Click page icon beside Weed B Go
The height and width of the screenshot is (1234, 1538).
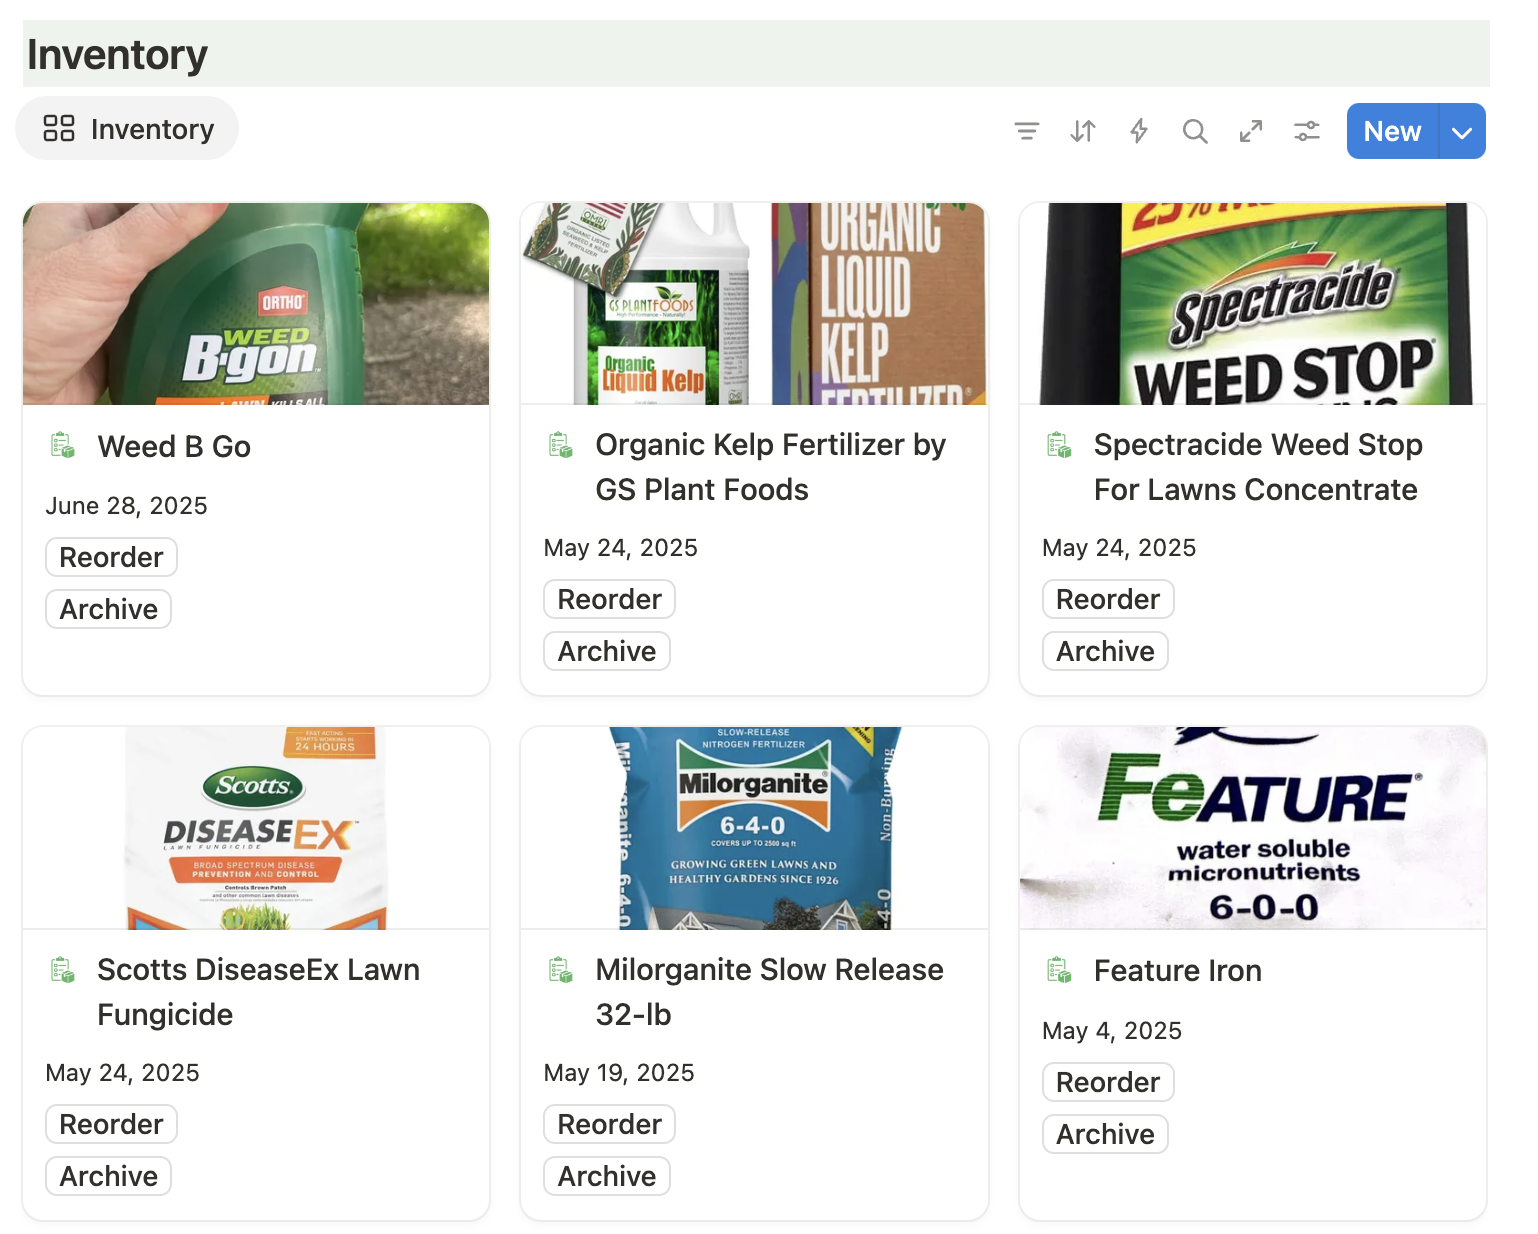(63, 446)
